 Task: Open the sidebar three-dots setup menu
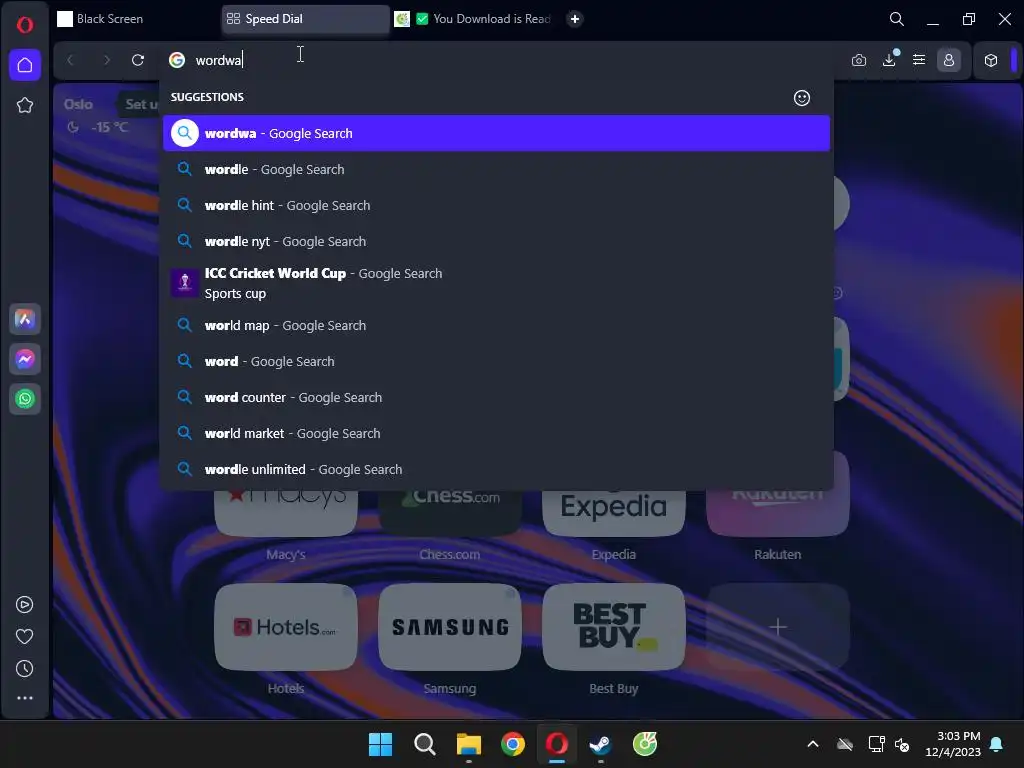(24, 698)
